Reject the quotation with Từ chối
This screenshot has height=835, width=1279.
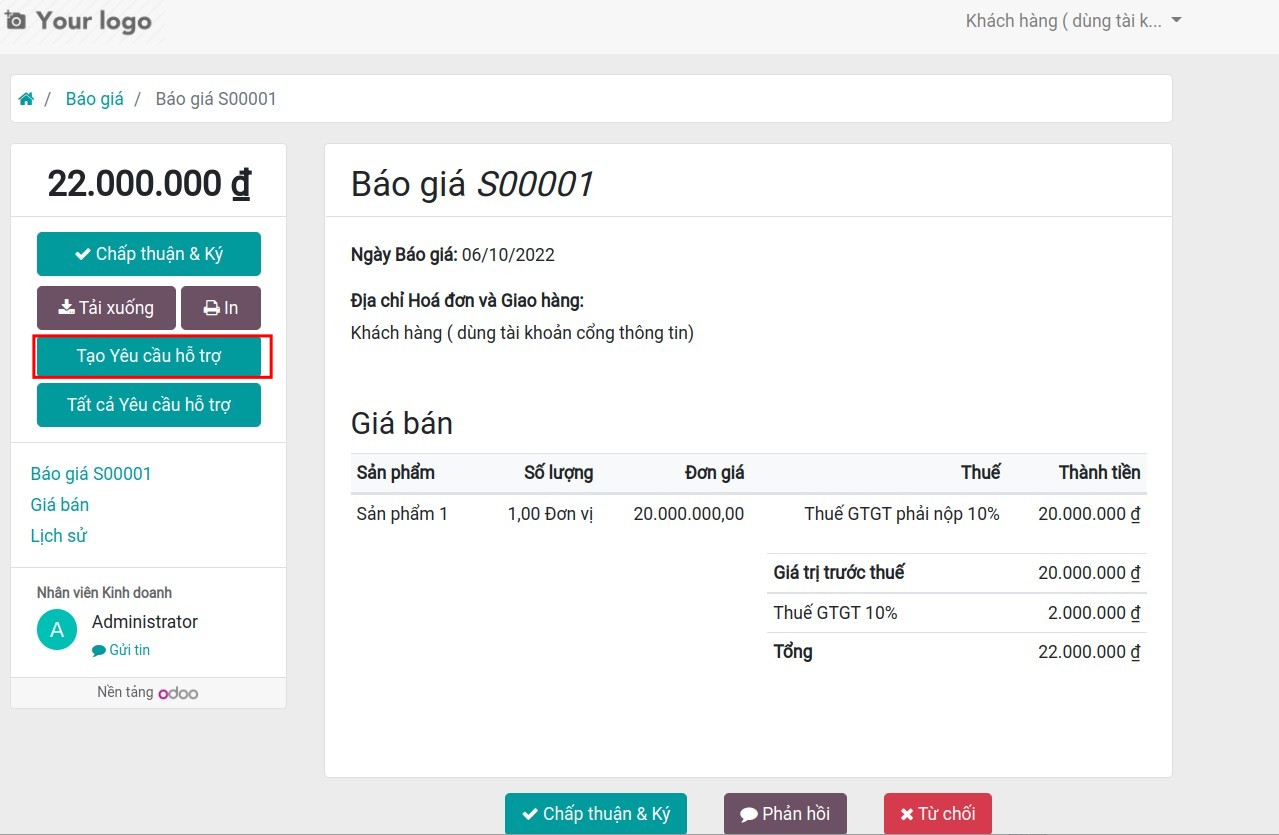(937, 814)
